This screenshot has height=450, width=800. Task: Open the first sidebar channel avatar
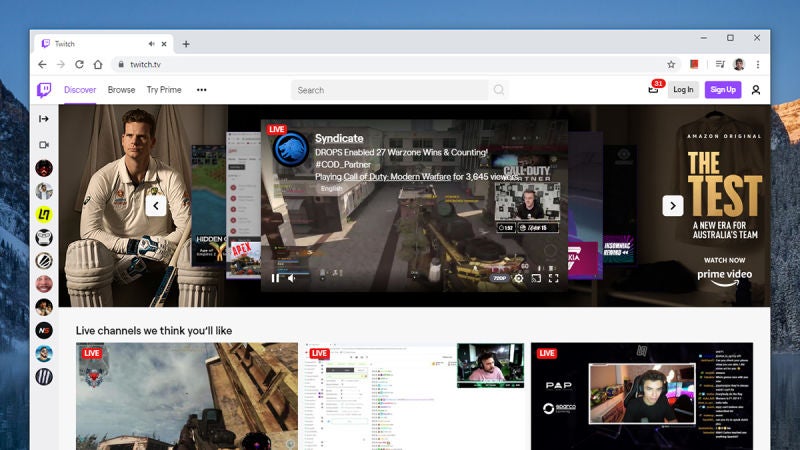click(x=44, y=168)
